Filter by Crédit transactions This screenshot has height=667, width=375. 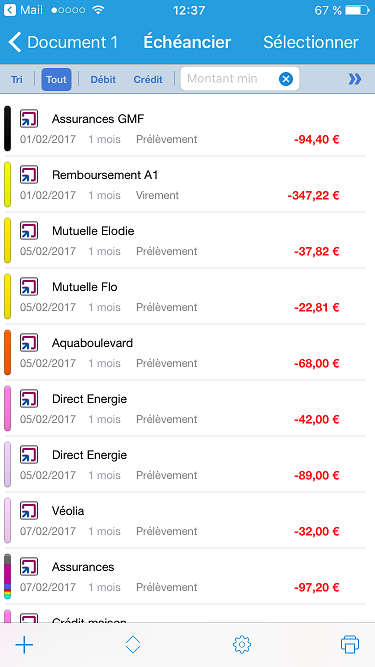pos(148,80)
